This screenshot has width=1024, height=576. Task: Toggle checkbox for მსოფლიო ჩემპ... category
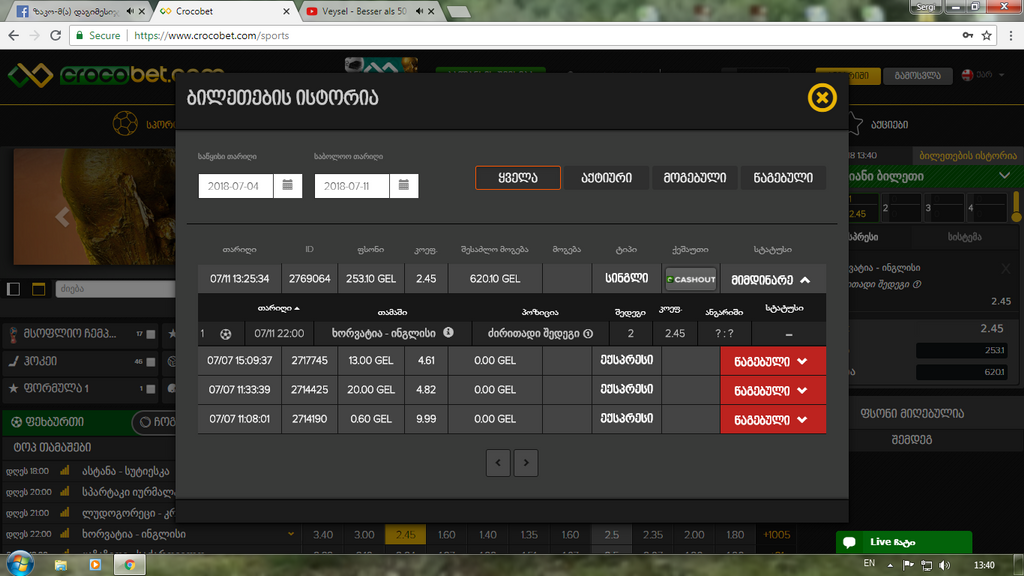pos(151,334)
